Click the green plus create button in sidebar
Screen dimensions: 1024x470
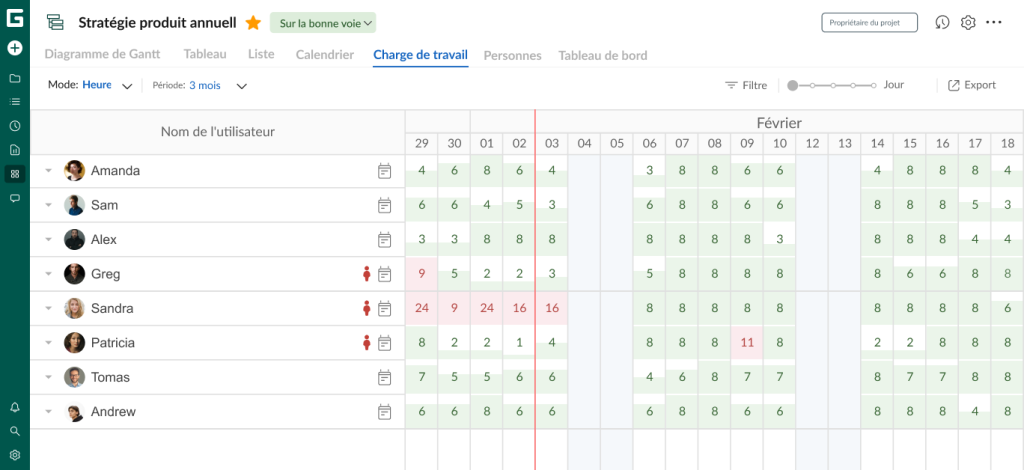pyautogui.click(x=15, y=48)
